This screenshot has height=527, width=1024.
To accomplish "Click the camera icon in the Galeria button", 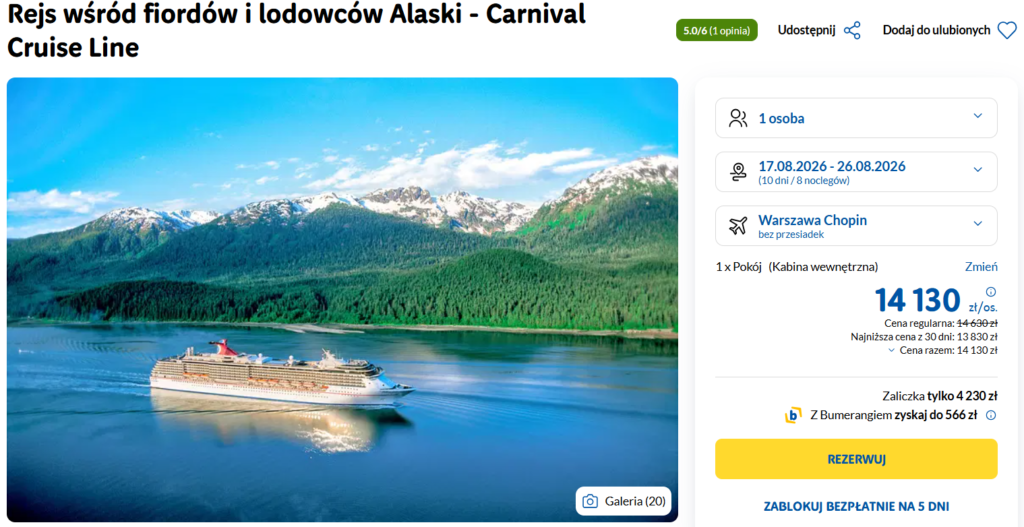I will 590,501.
